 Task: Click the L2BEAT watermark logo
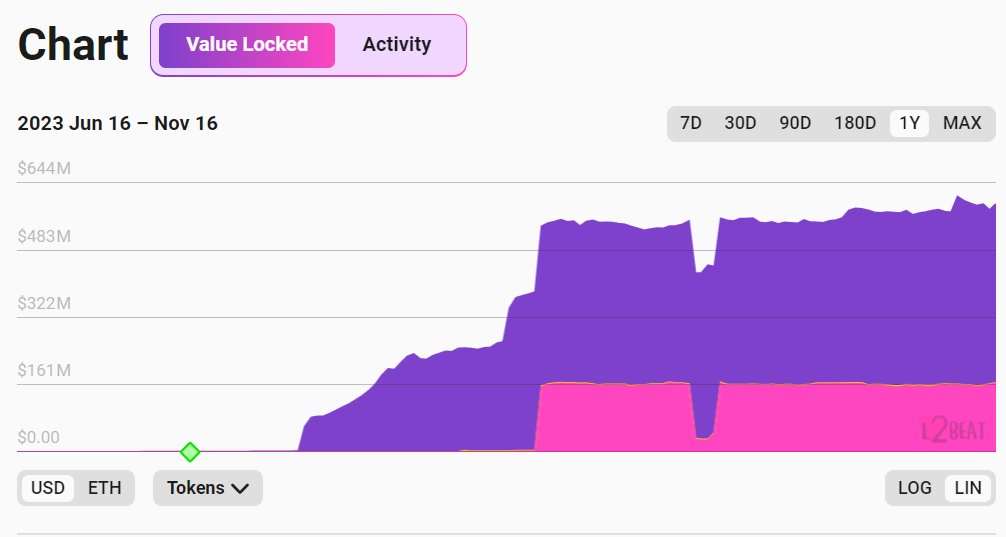pyautogui.click(x=953, y=430)
